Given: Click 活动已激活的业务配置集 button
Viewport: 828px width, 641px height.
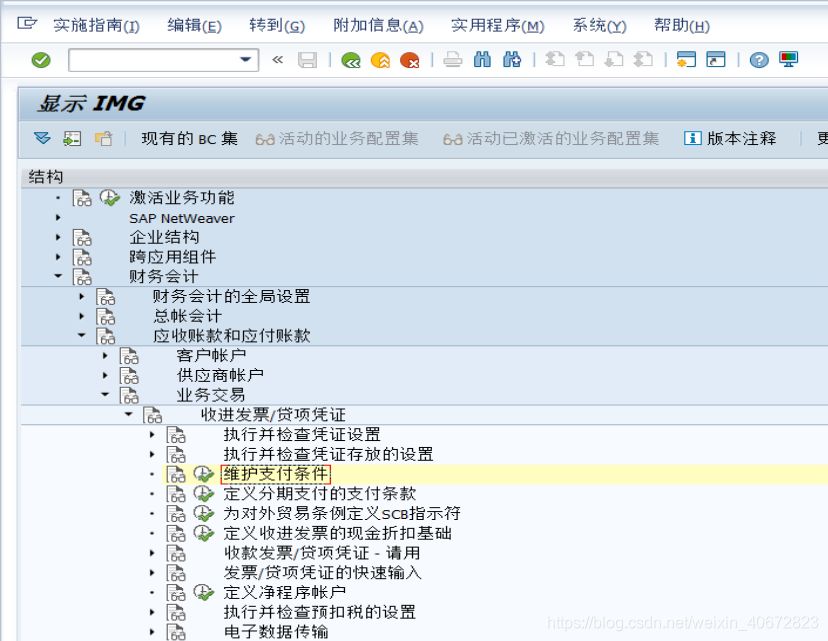Looking at the screenshot, I should point(551,138).
